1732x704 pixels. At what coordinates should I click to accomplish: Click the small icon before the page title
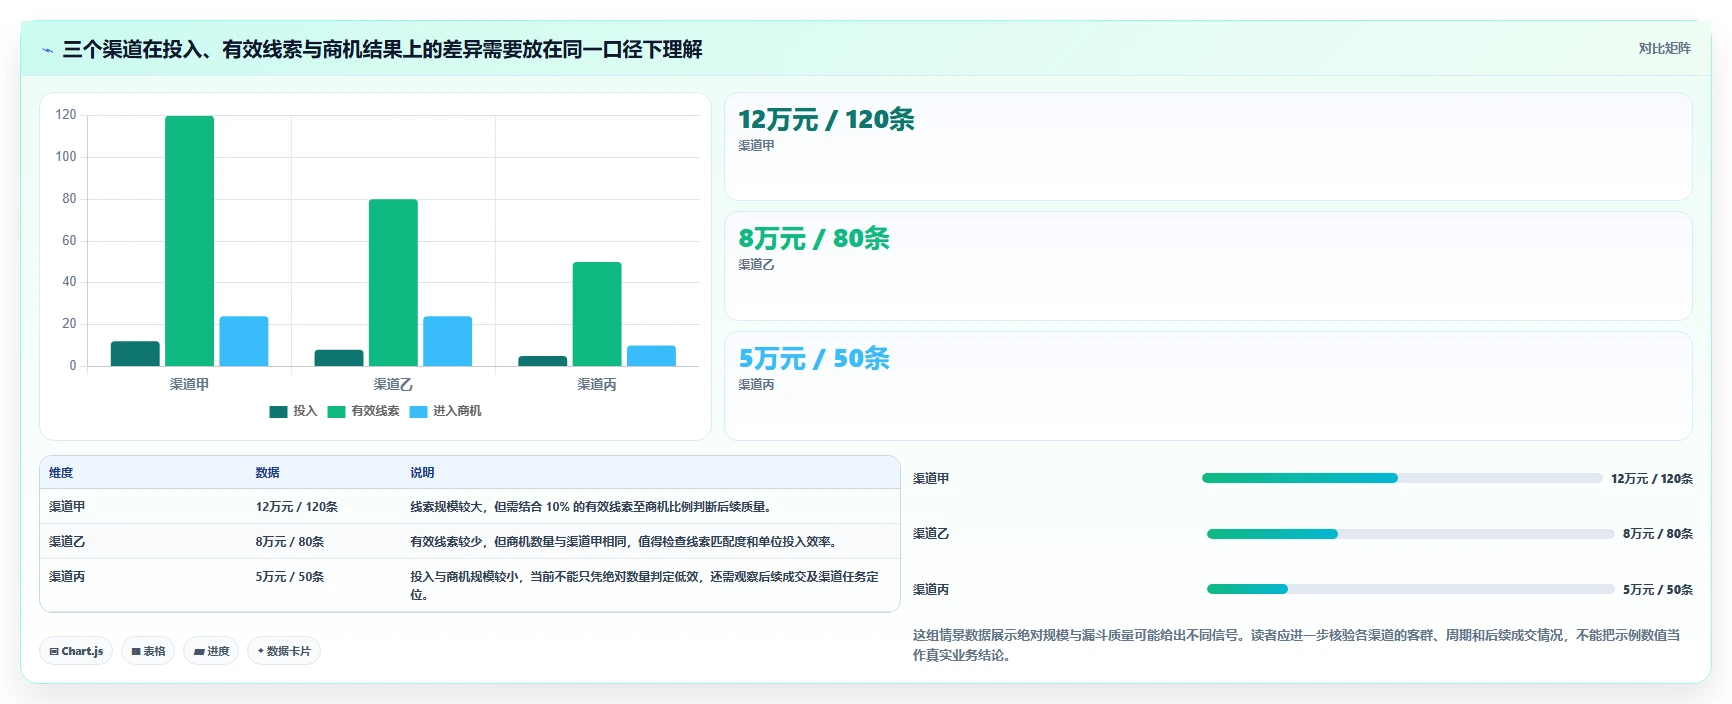coord(47,50)
